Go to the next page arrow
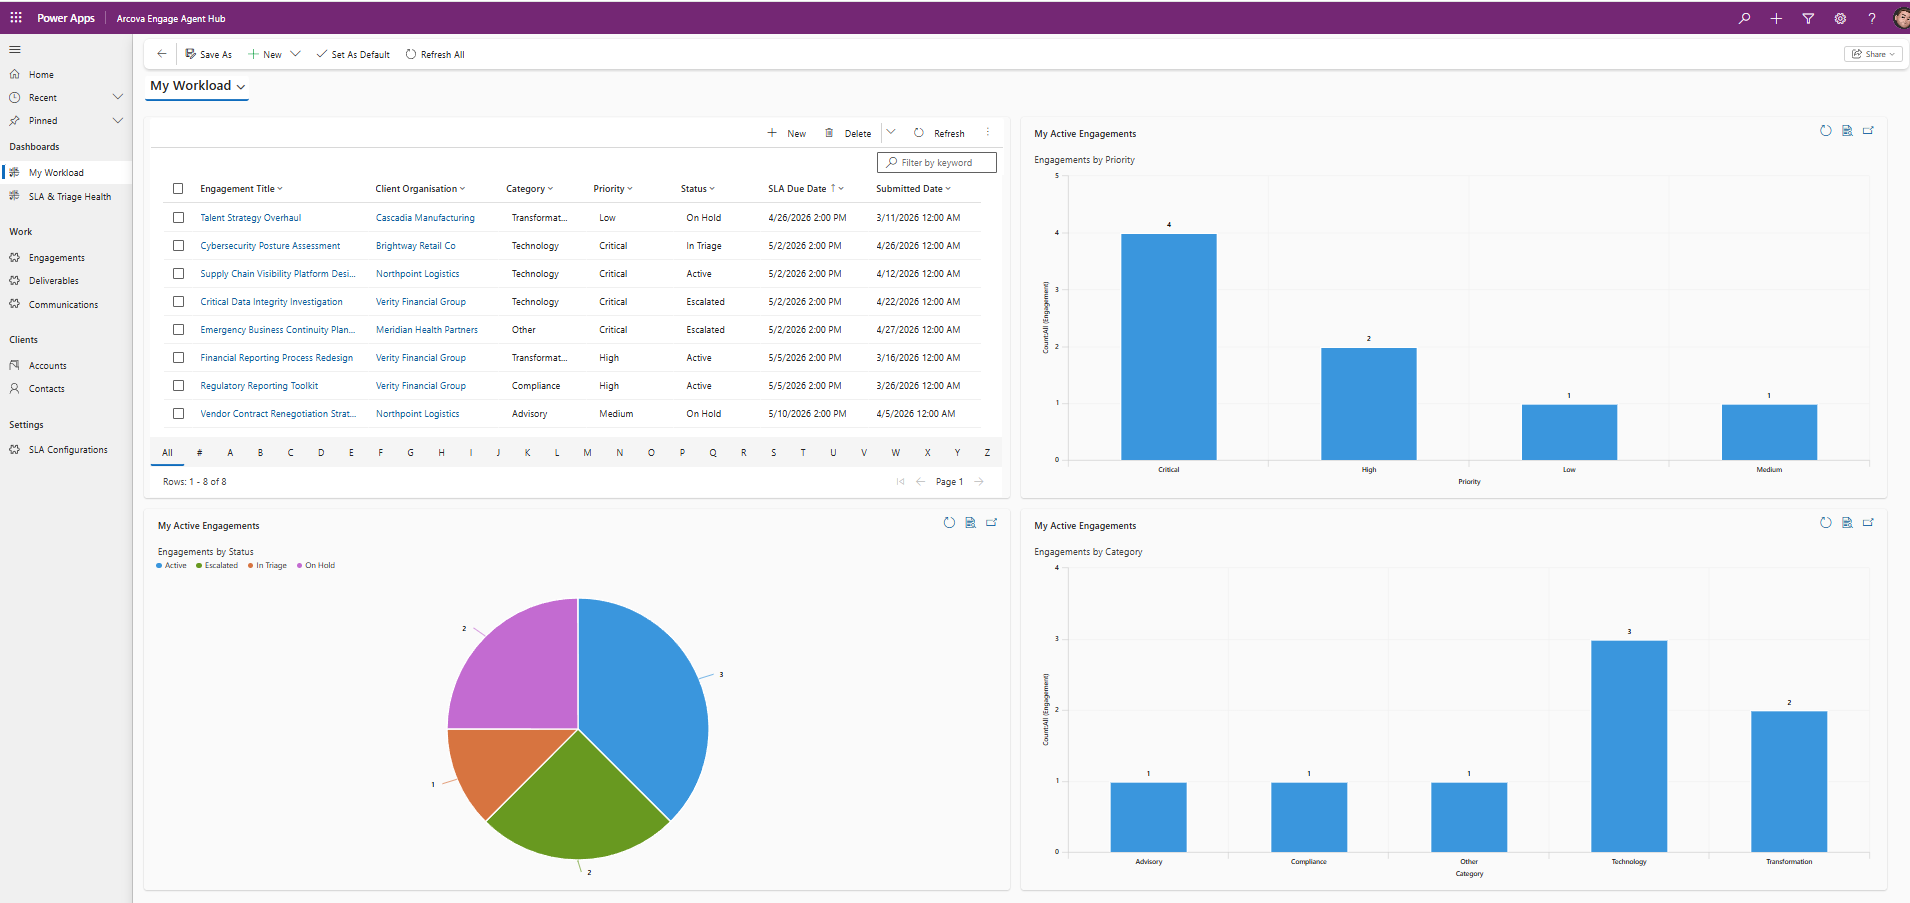This screenshot has width=1910, height=903. pyautogui.click(x=979, y=482)
